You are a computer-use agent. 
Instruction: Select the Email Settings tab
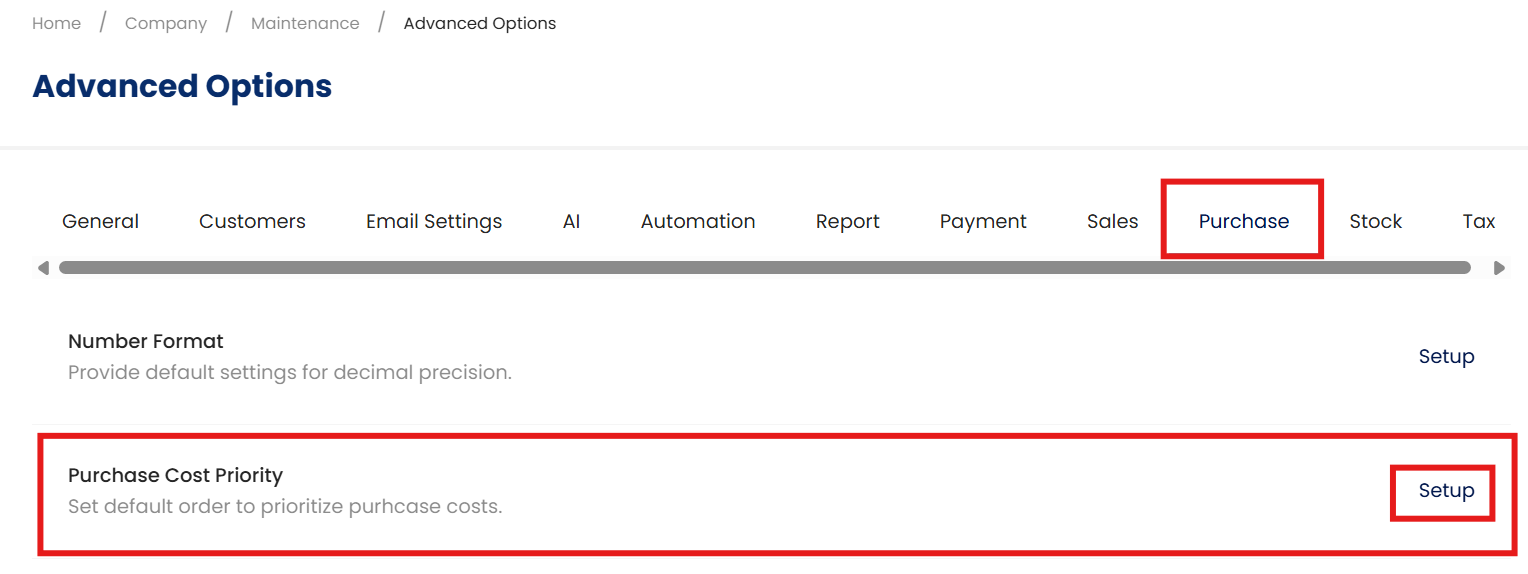(434, 221)
